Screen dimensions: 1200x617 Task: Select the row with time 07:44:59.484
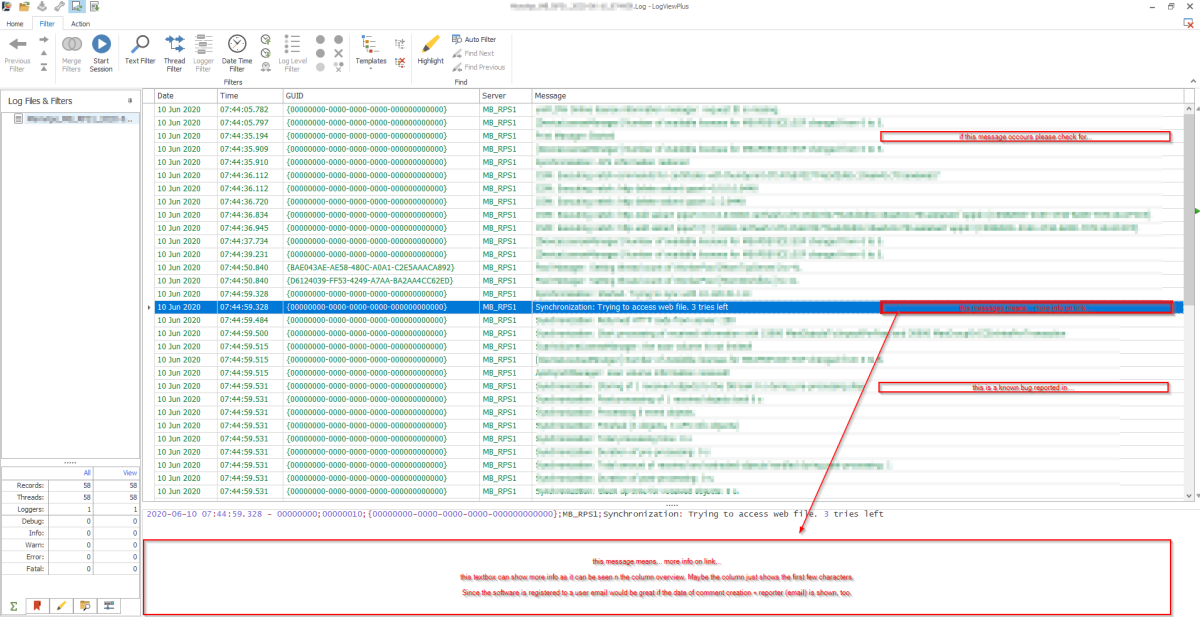click(668, 320)
